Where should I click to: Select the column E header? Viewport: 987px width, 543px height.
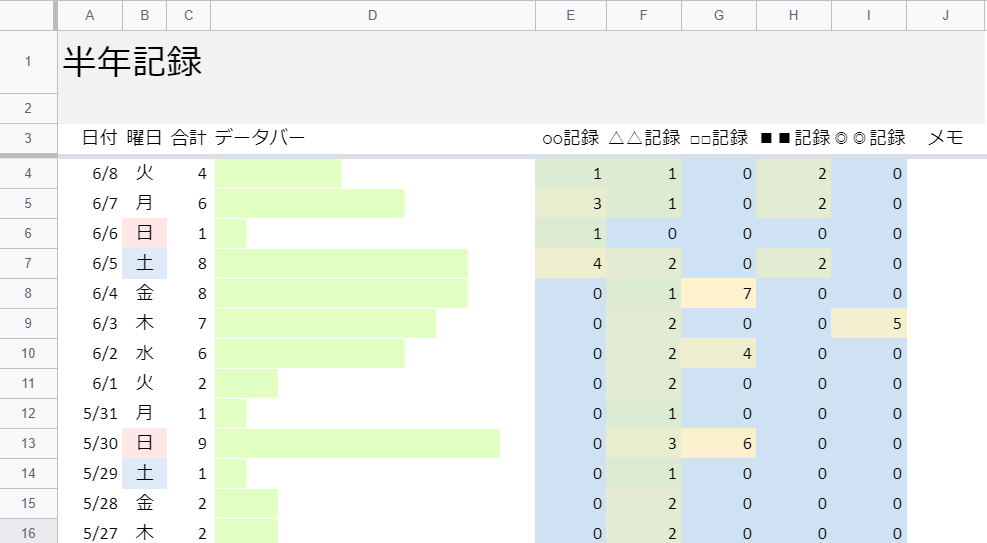point(570,15)
